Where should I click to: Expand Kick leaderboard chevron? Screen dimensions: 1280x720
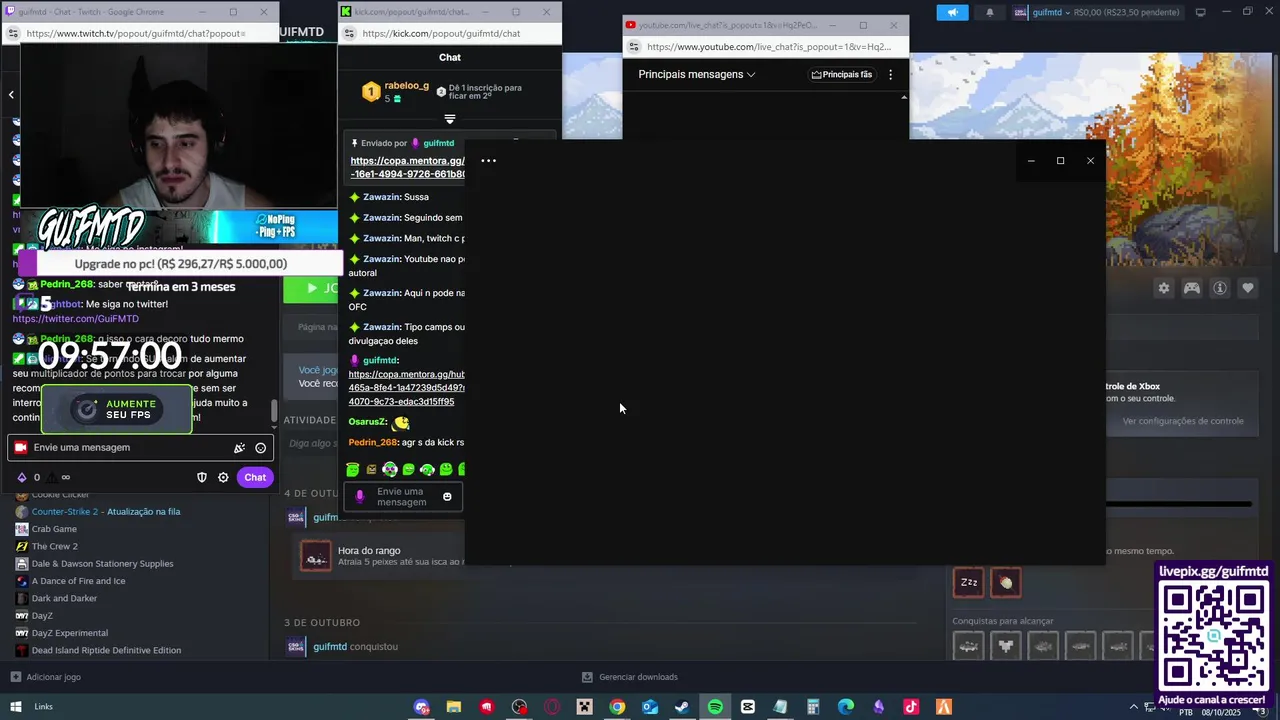pyautogui.click(x=449, y=119)
